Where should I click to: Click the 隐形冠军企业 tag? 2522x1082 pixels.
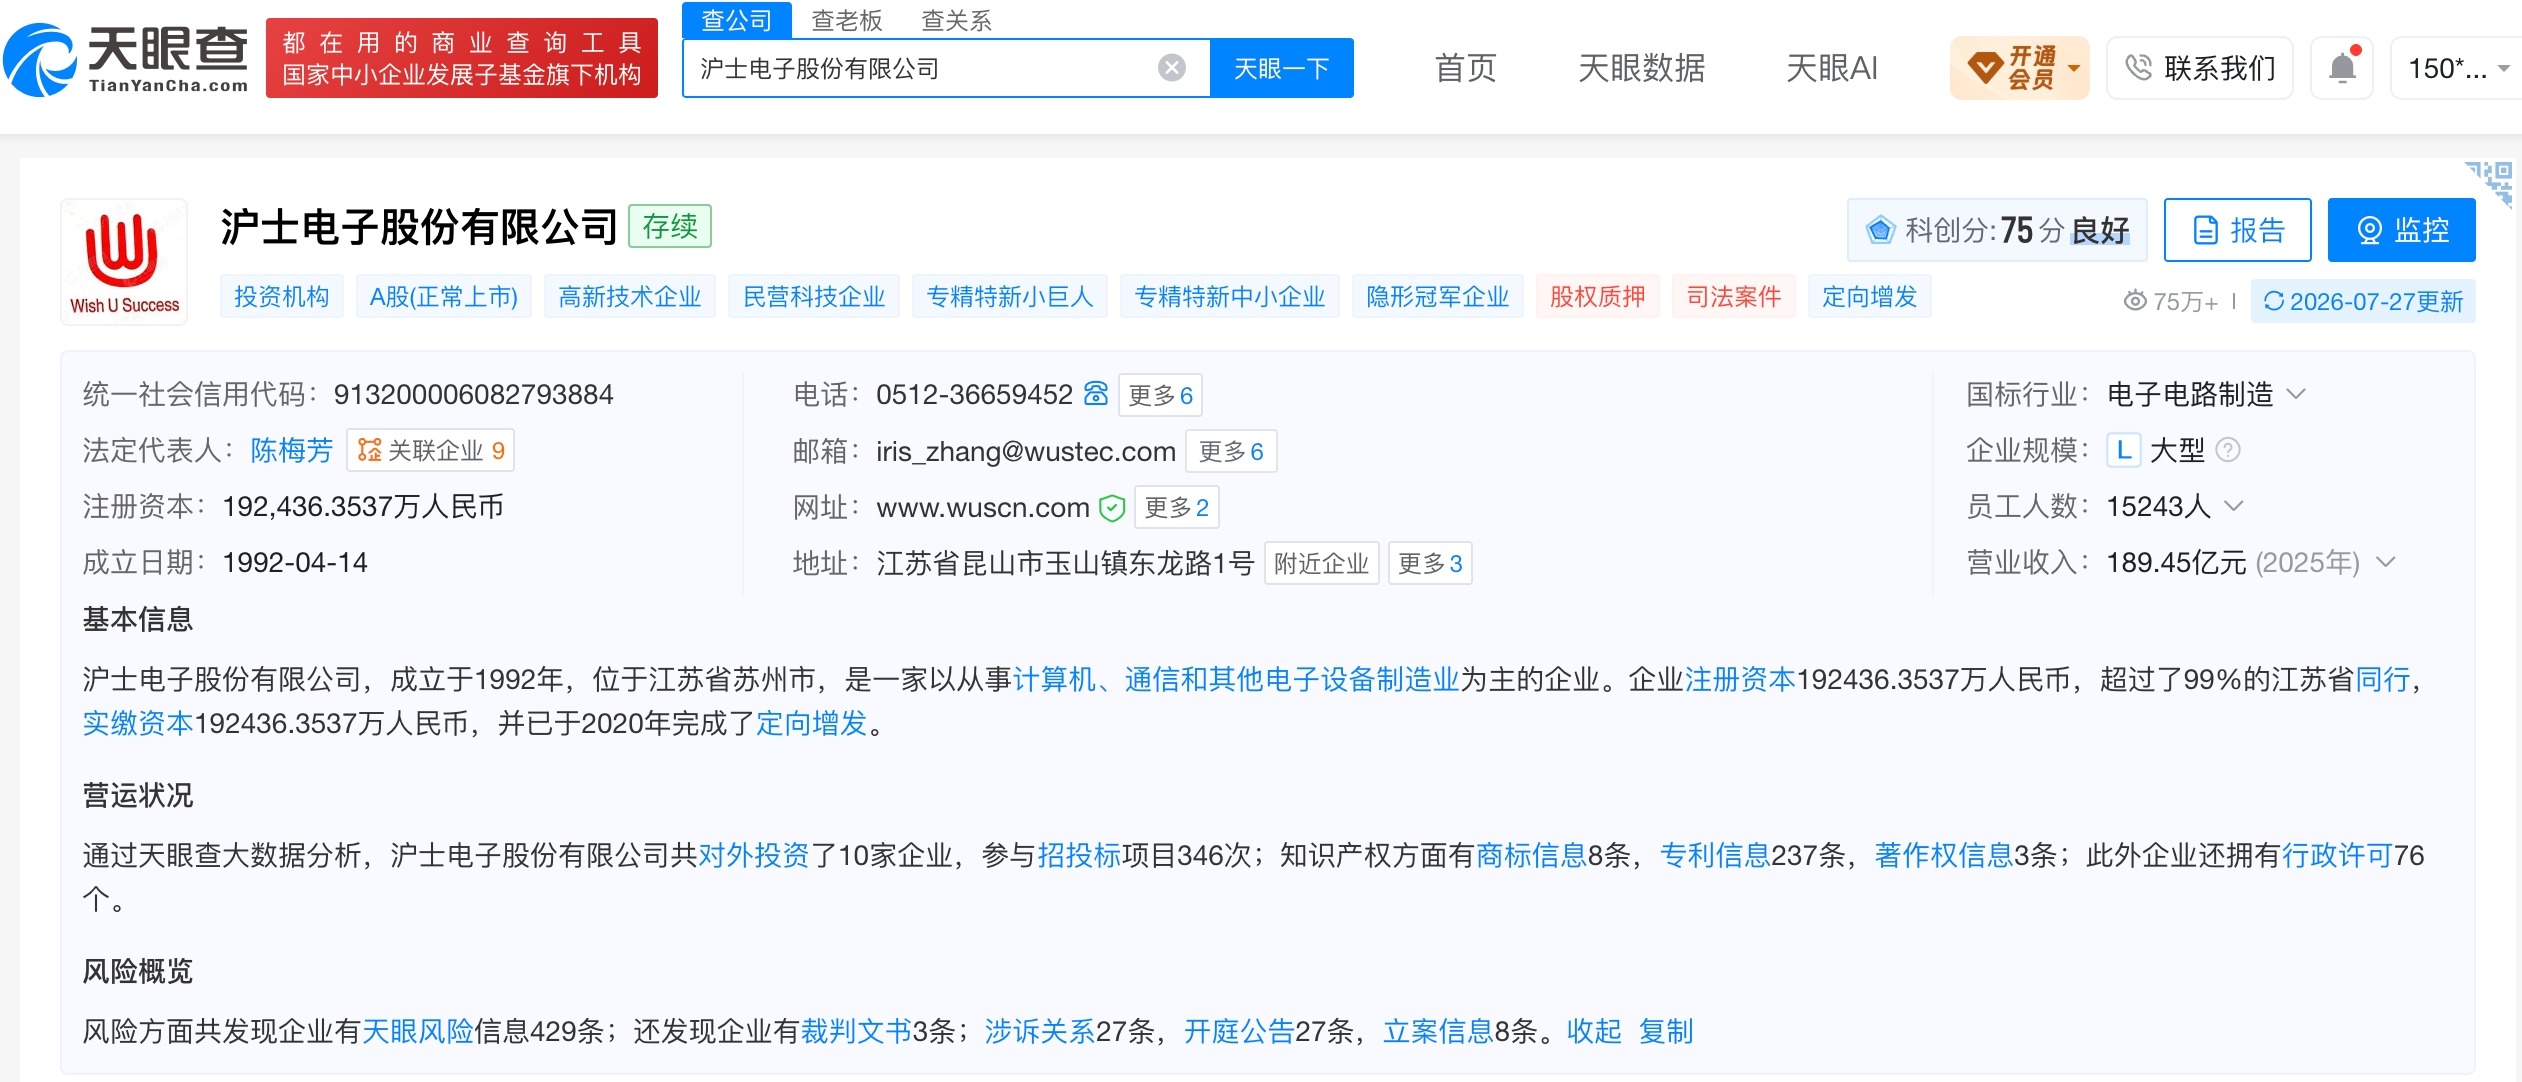coord(1438,296)
